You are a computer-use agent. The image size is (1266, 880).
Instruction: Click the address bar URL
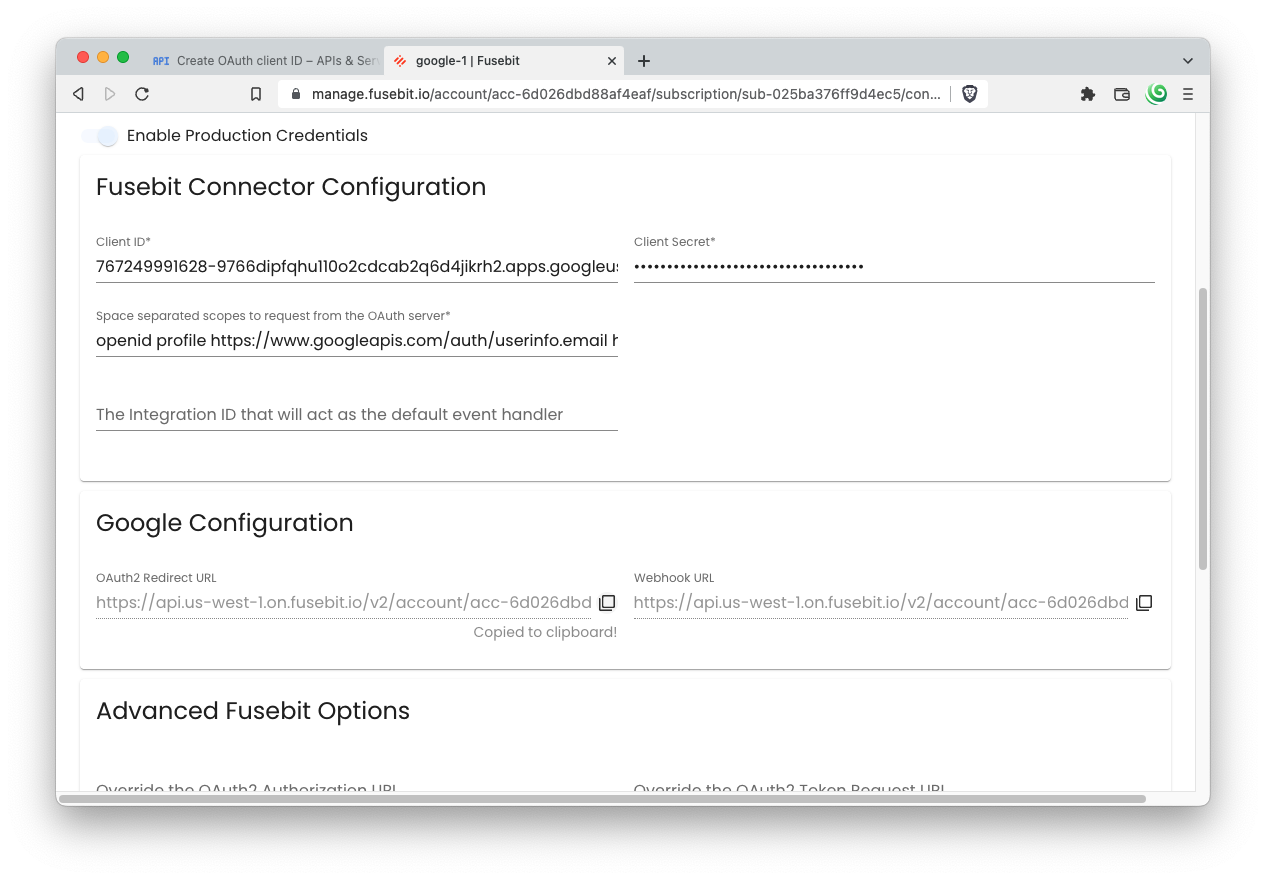626,94
